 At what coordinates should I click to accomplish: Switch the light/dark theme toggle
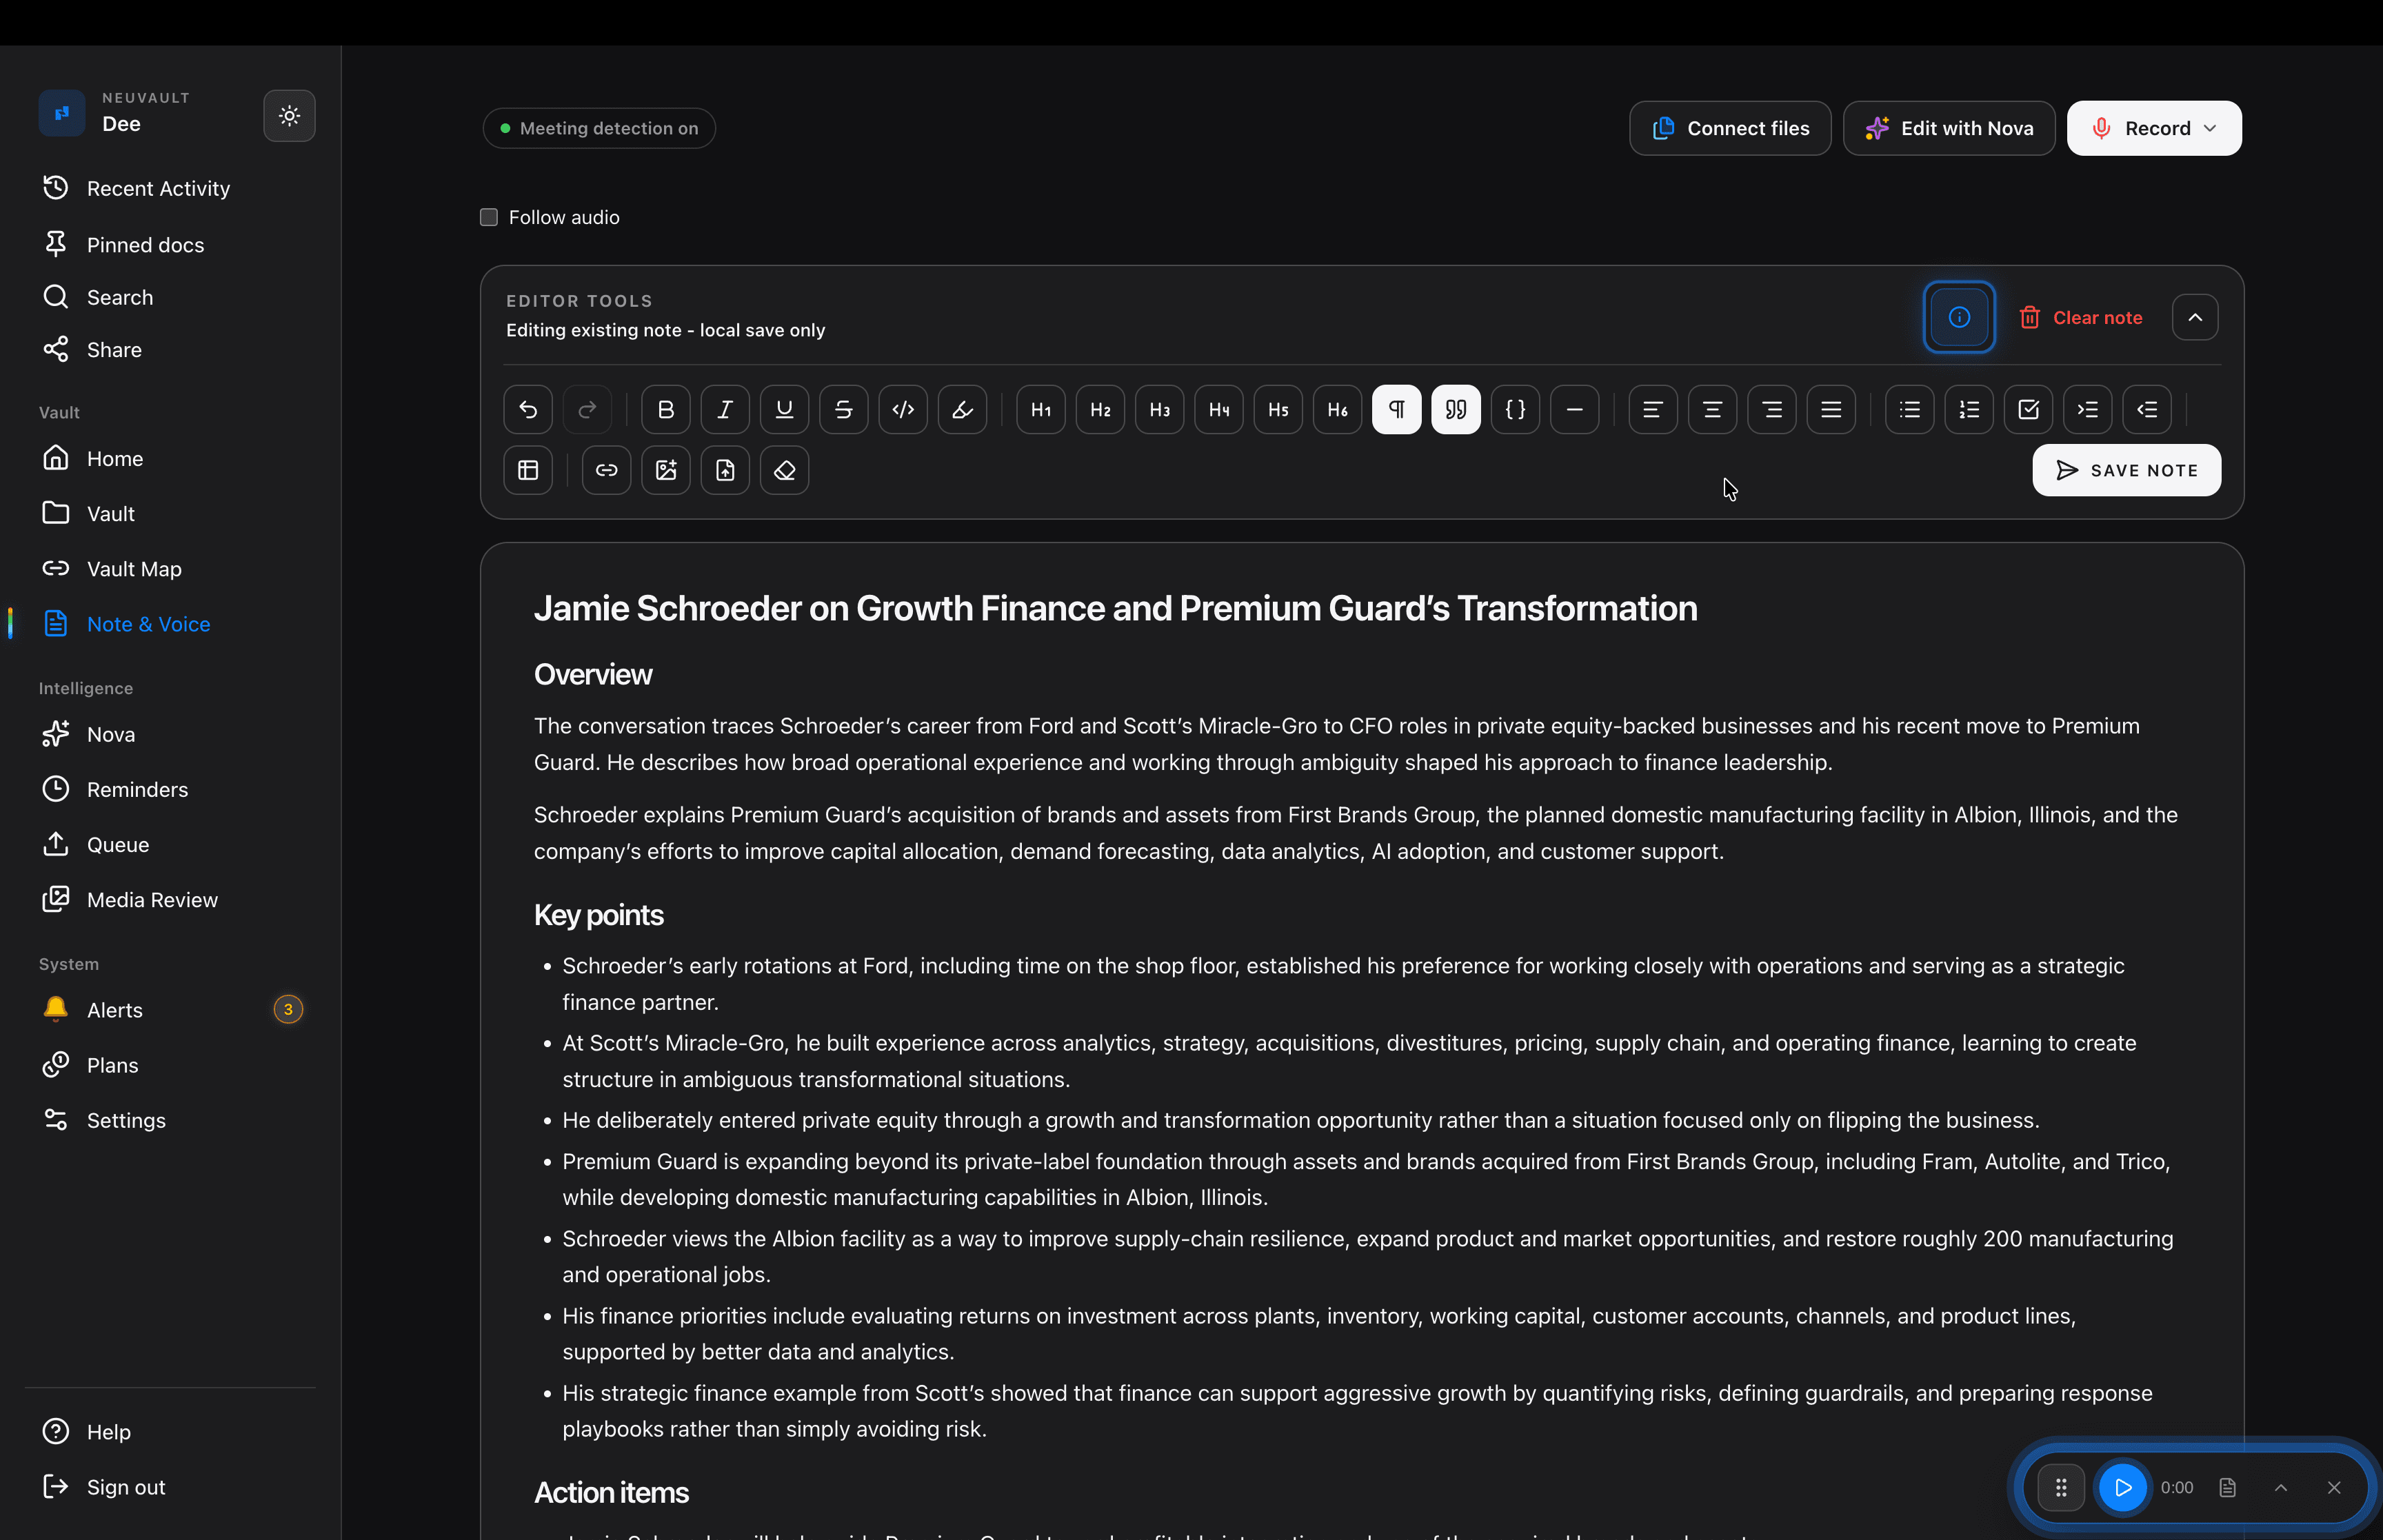[x=289, y=116]
